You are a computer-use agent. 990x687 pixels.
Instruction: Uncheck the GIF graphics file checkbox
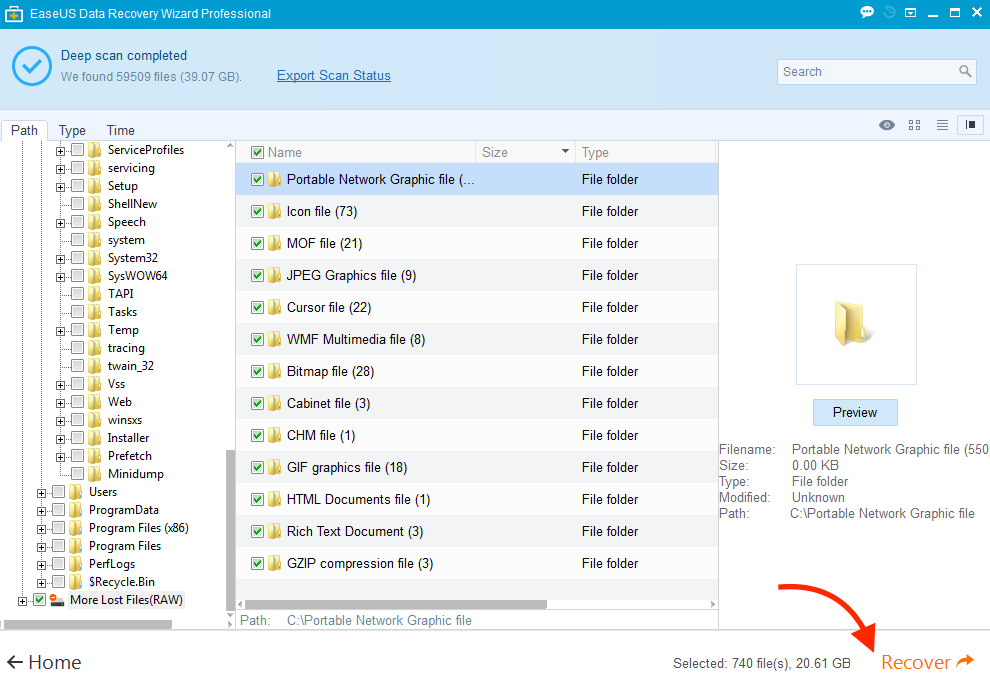click(258, 468)
